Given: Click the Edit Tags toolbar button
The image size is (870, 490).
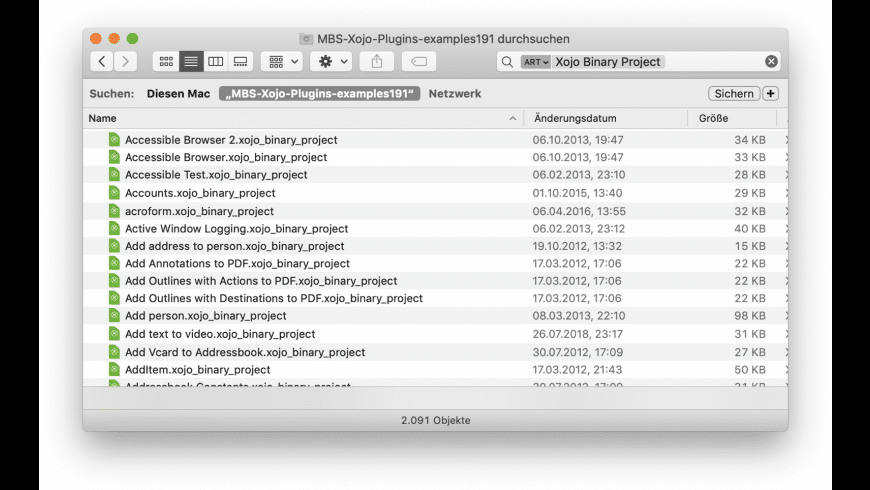Looking at the screenshot, I should pyautogui.click(x=419, y=62).
